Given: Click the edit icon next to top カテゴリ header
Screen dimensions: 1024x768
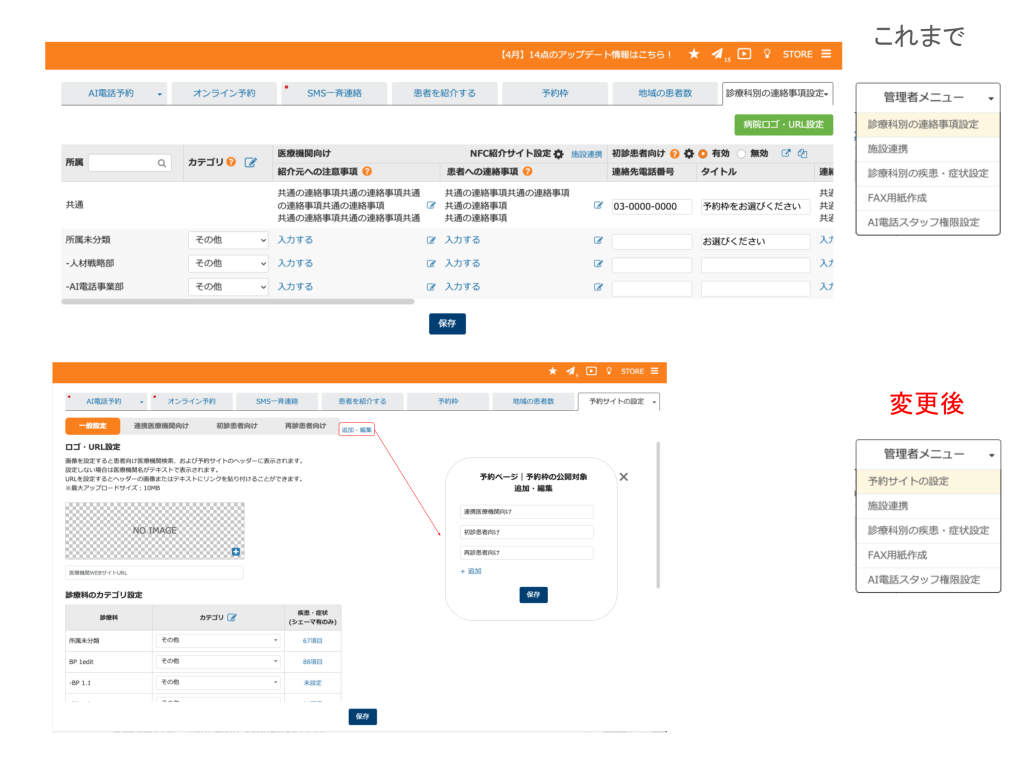Looking at the screenshot, I should pyautogui.click(x=251, y=162).
